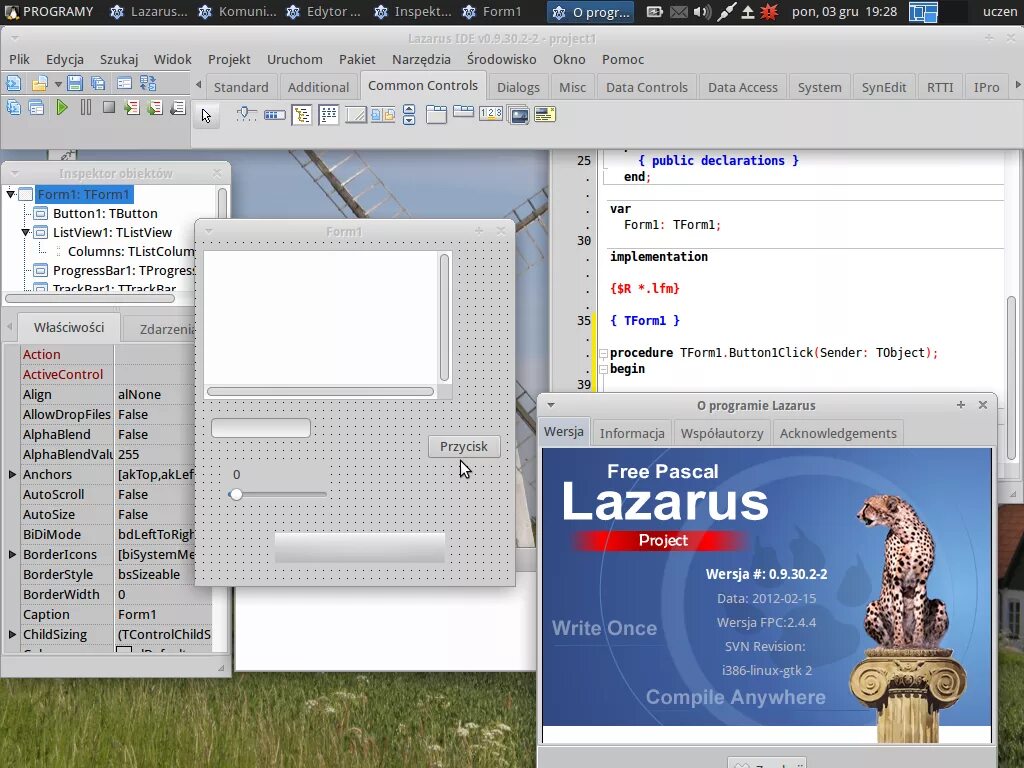The width and height of the screenshot is (1024, 768).
Task: Click the New Form toolbar icon
Action: (124, 84)
